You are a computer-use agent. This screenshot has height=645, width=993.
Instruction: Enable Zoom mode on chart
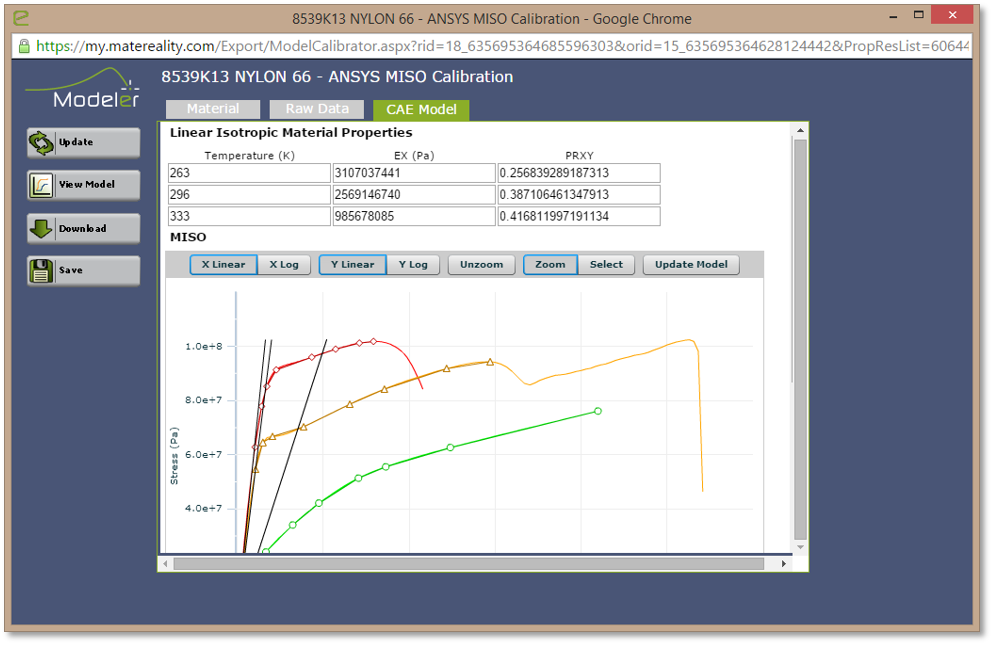(550, 264)
